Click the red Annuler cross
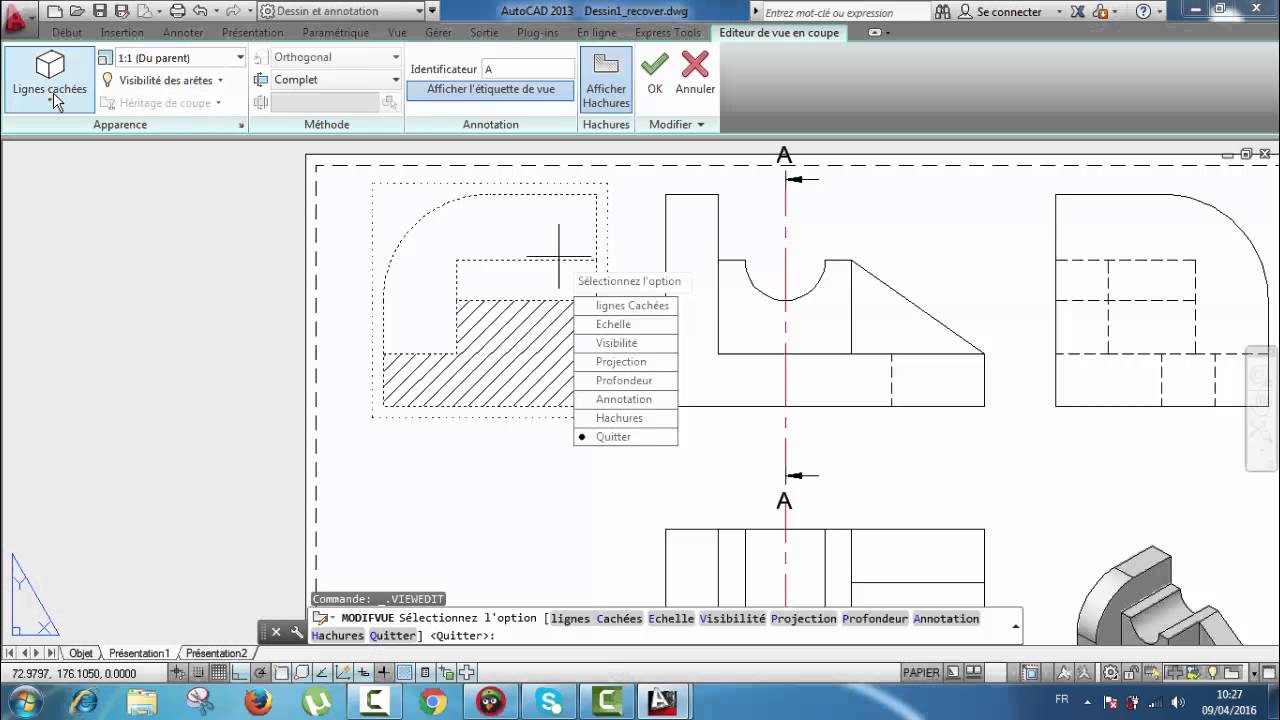1280x720 pixels. pyautogui.click(x=695, y=66)
